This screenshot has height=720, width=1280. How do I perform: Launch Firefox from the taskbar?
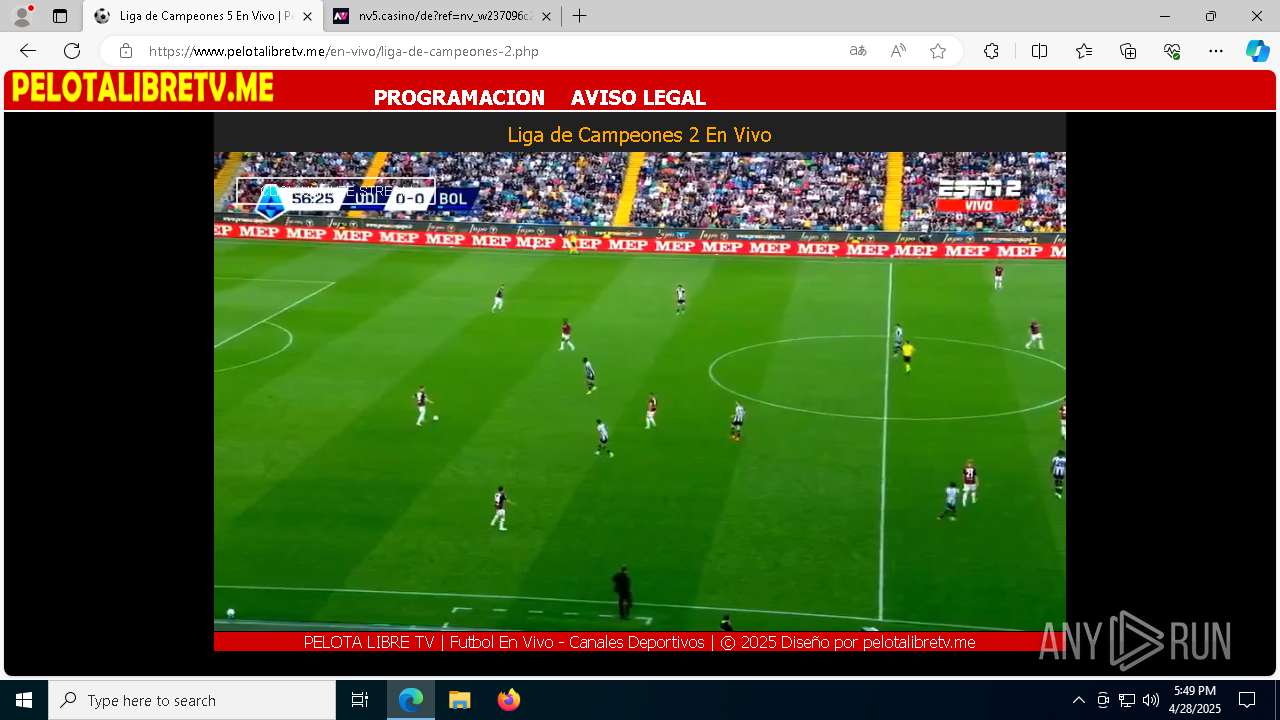tap(508, 700)
